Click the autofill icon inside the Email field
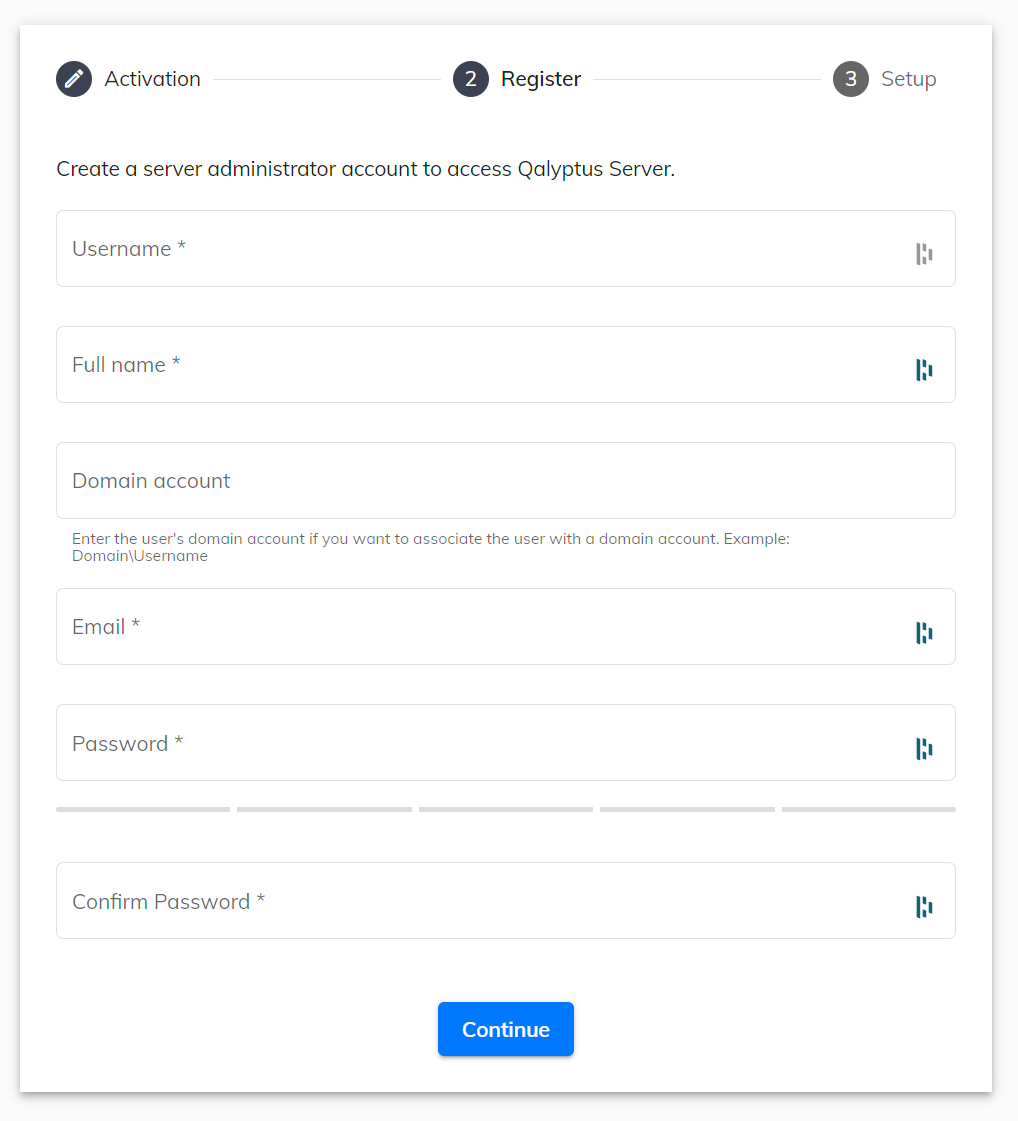This screenshot has height=1121, width=1018. click(924, 631)
